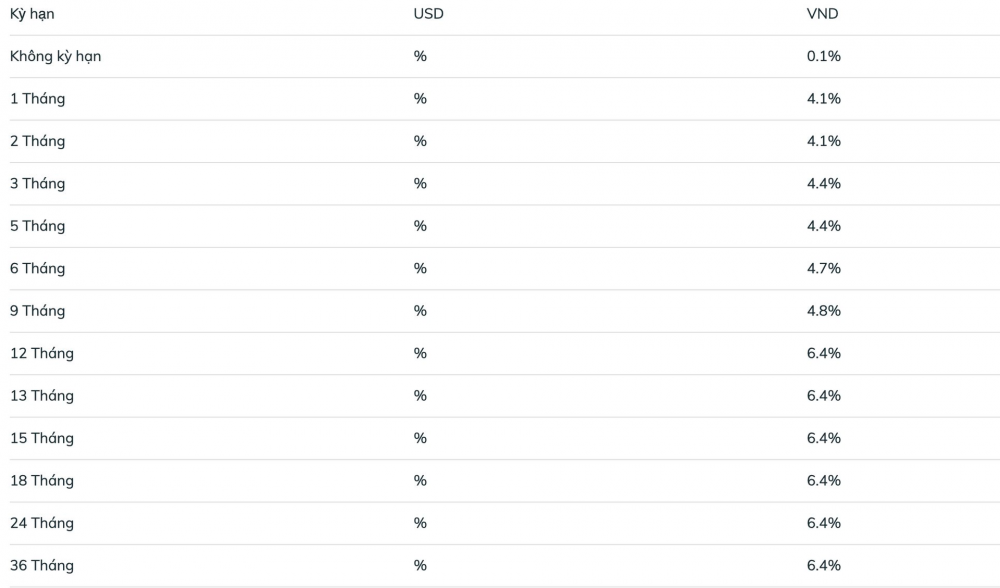Click the VND column header
The height and width of the screenshot is (588, 1000).
(822, 14)
